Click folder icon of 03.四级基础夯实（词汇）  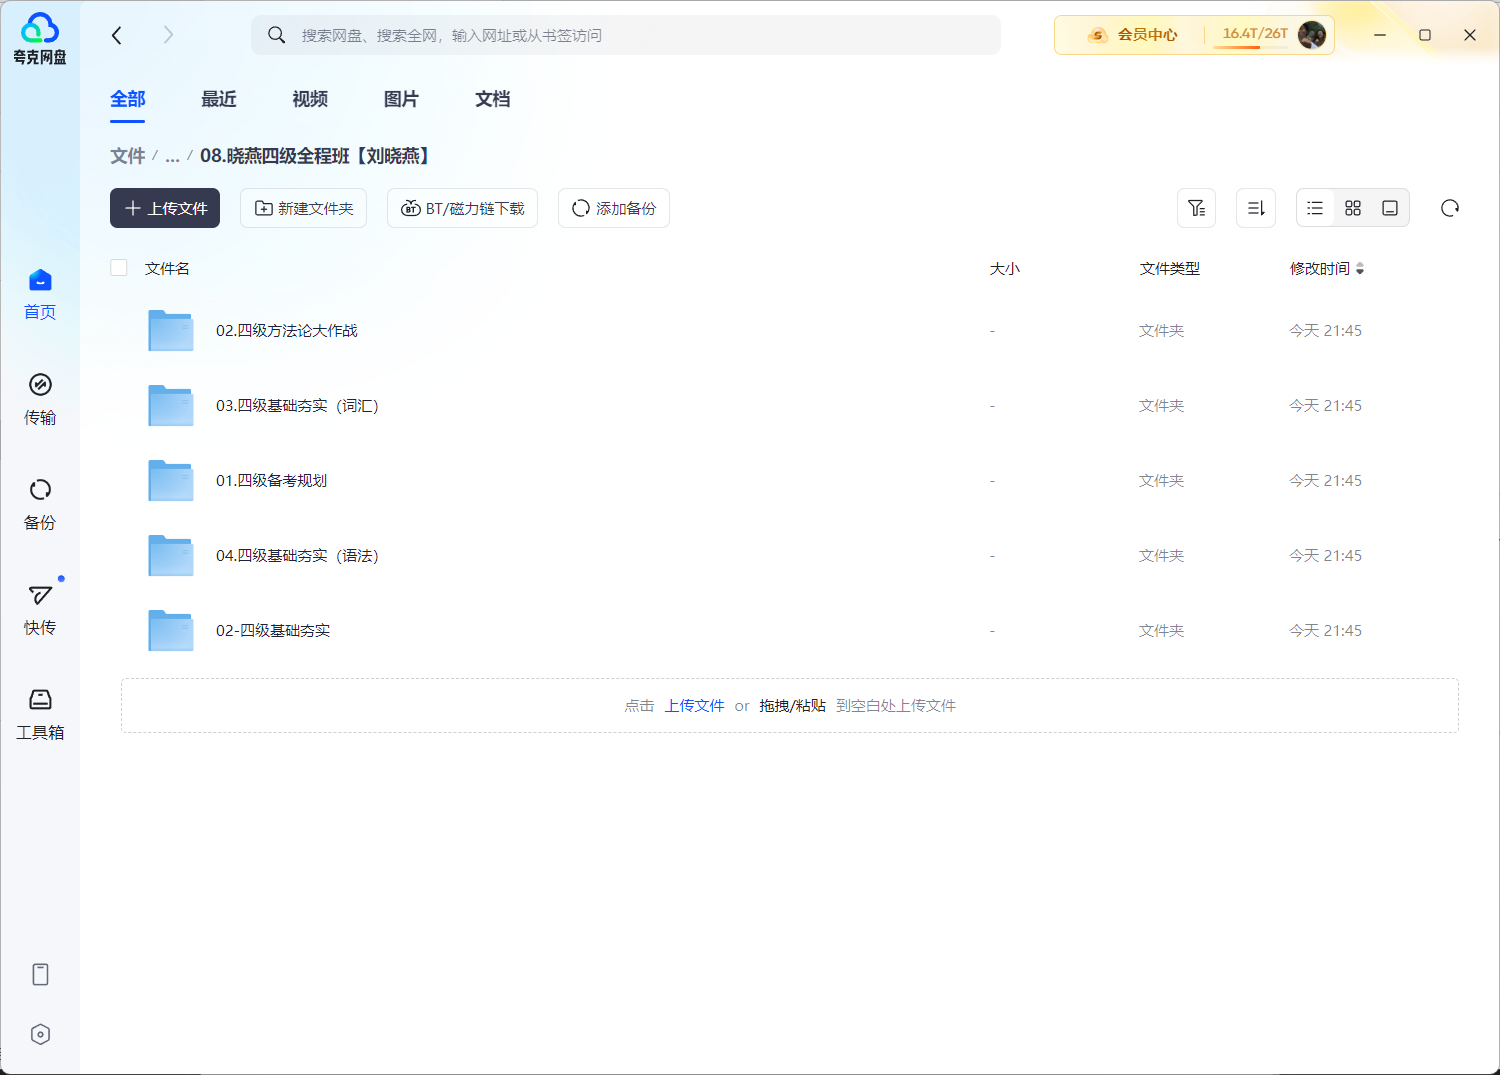(x=171, y=405)
